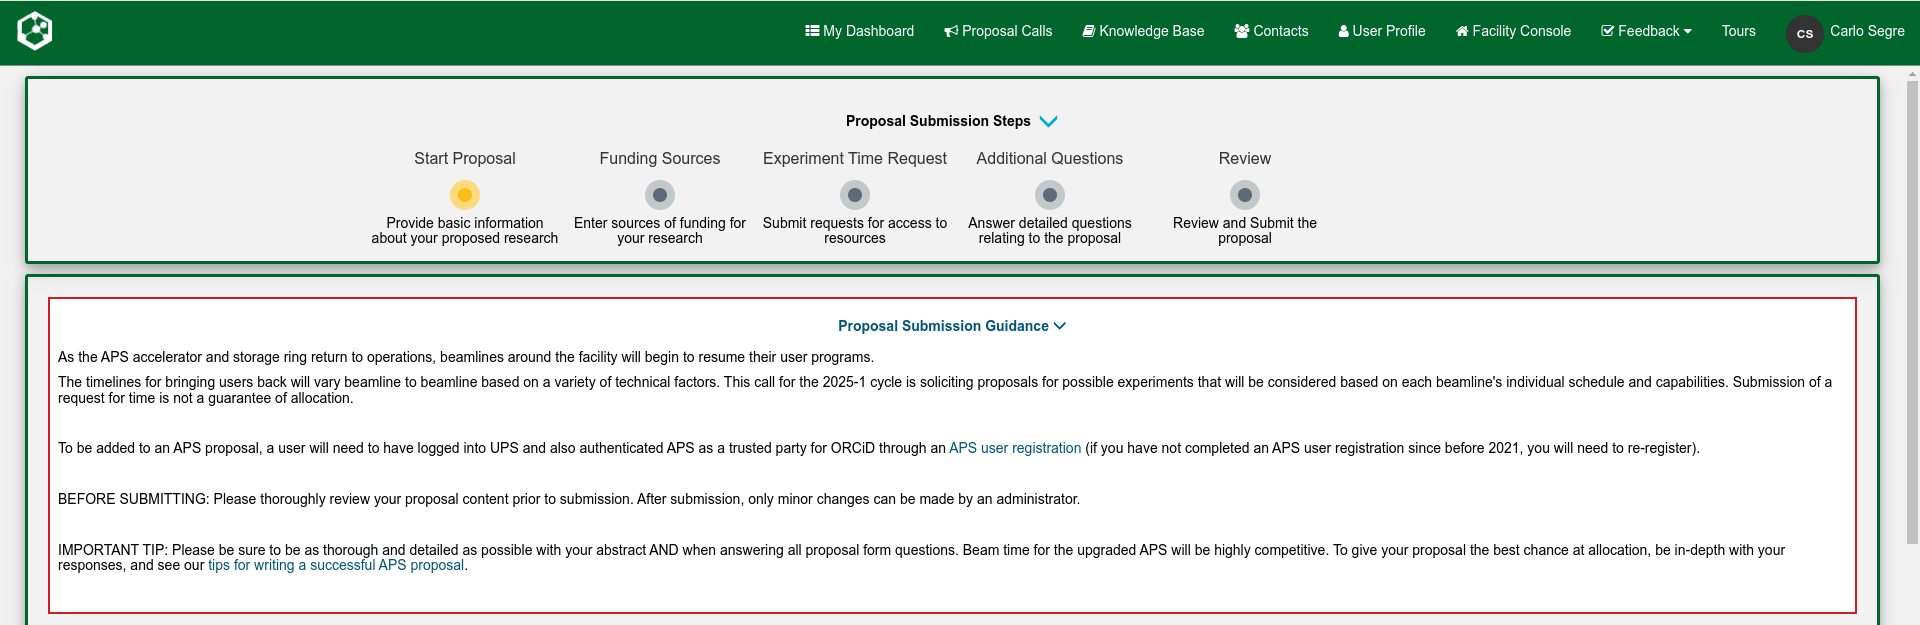The image size is (1920, 625).
Task: Click the Tours link
Action: (x=1738, y=31)
